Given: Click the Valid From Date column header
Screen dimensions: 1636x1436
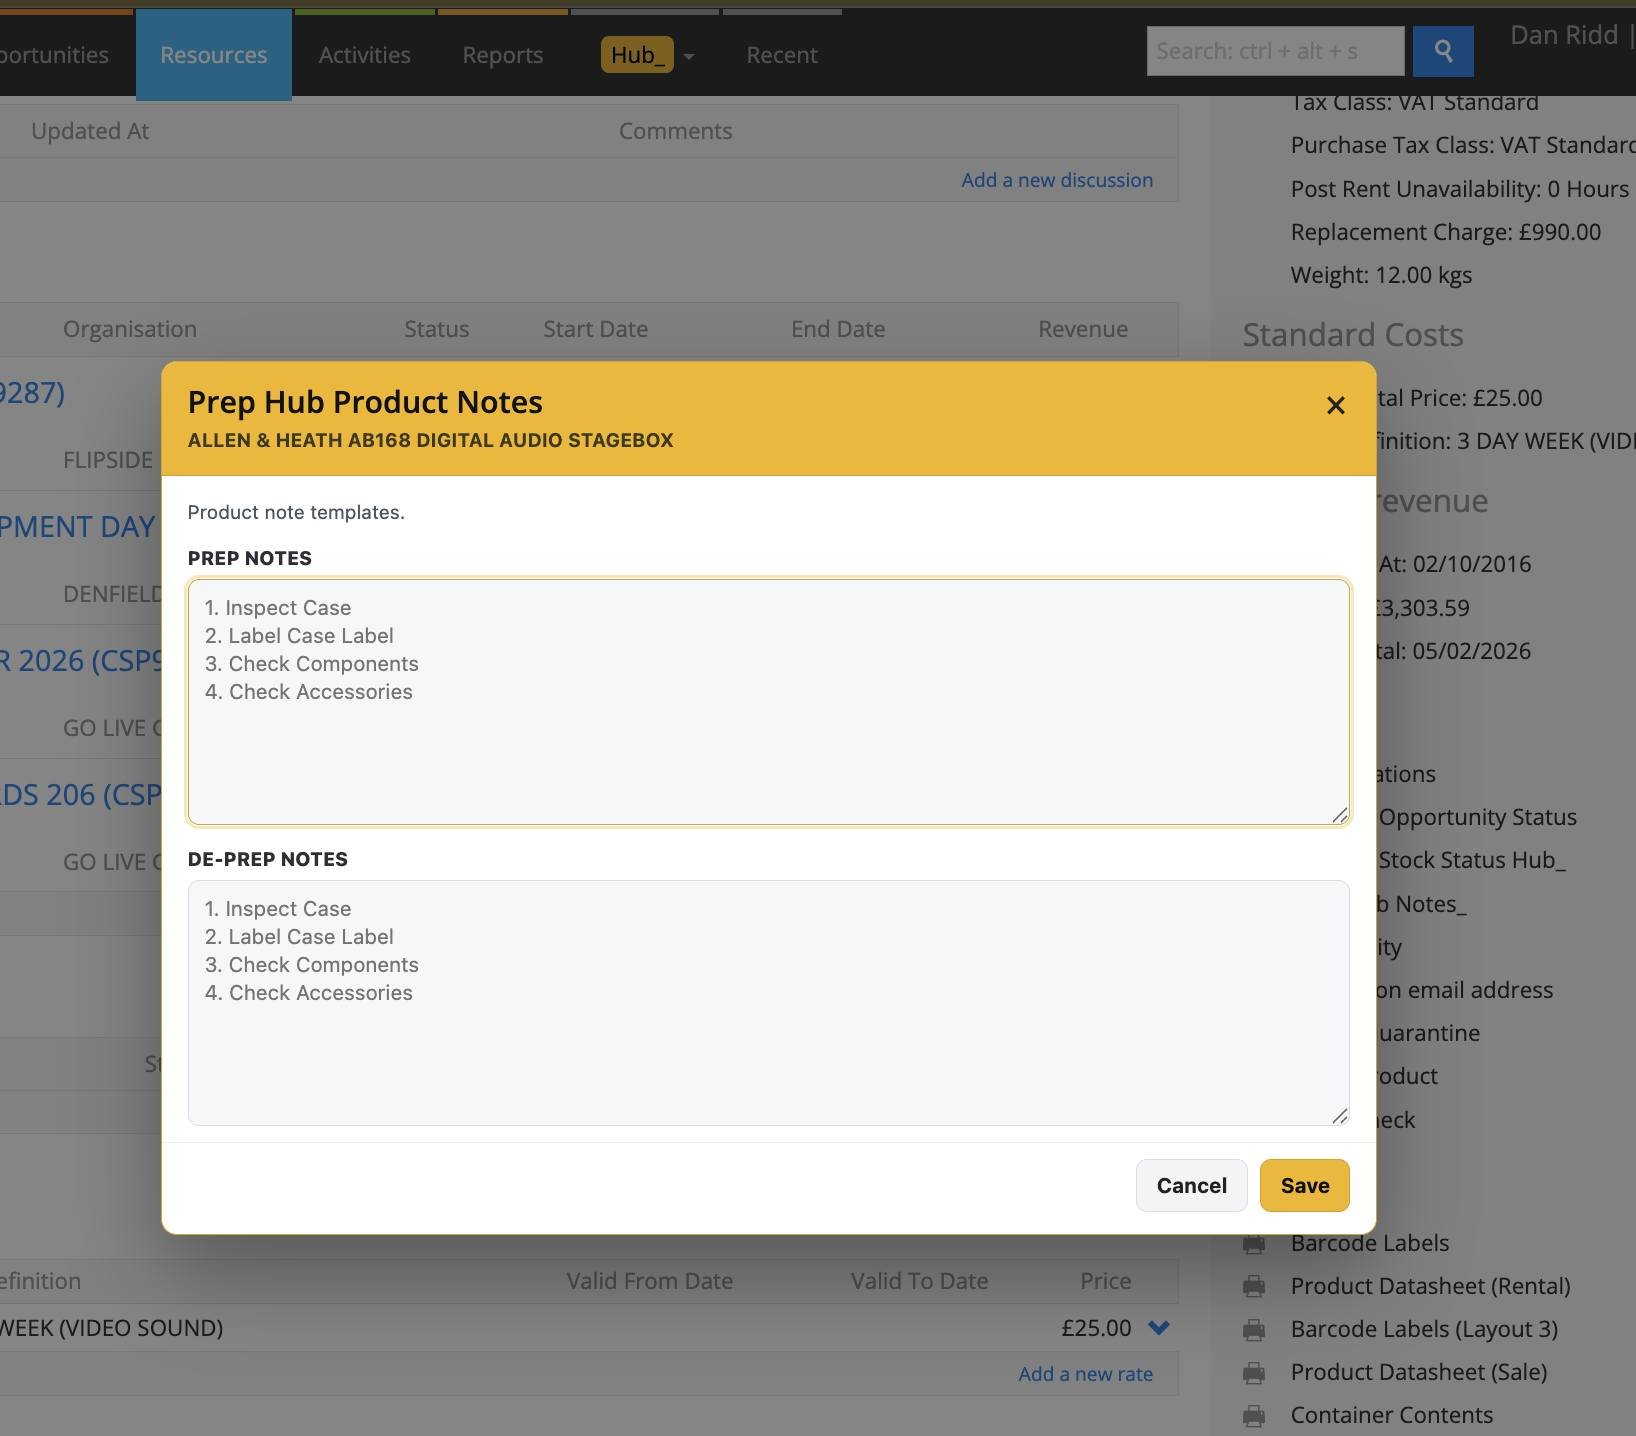Looking at the screenshot, I should 650,1281.
